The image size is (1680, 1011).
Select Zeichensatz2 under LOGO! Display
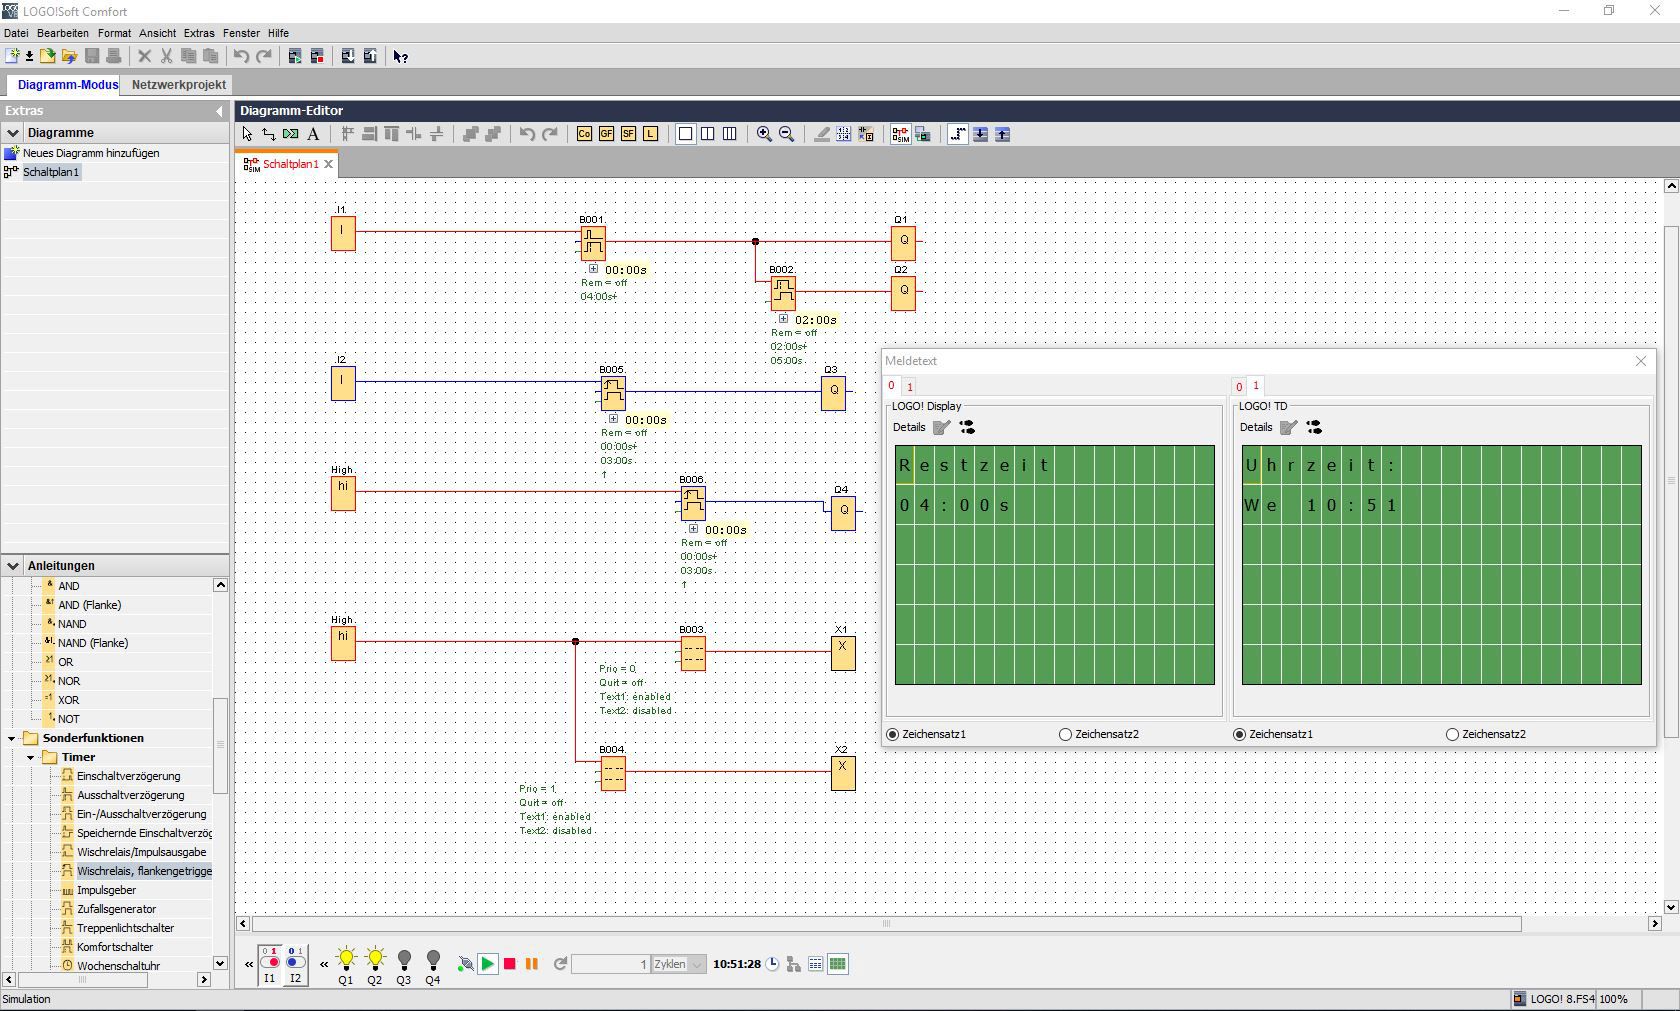(1065, 734)
